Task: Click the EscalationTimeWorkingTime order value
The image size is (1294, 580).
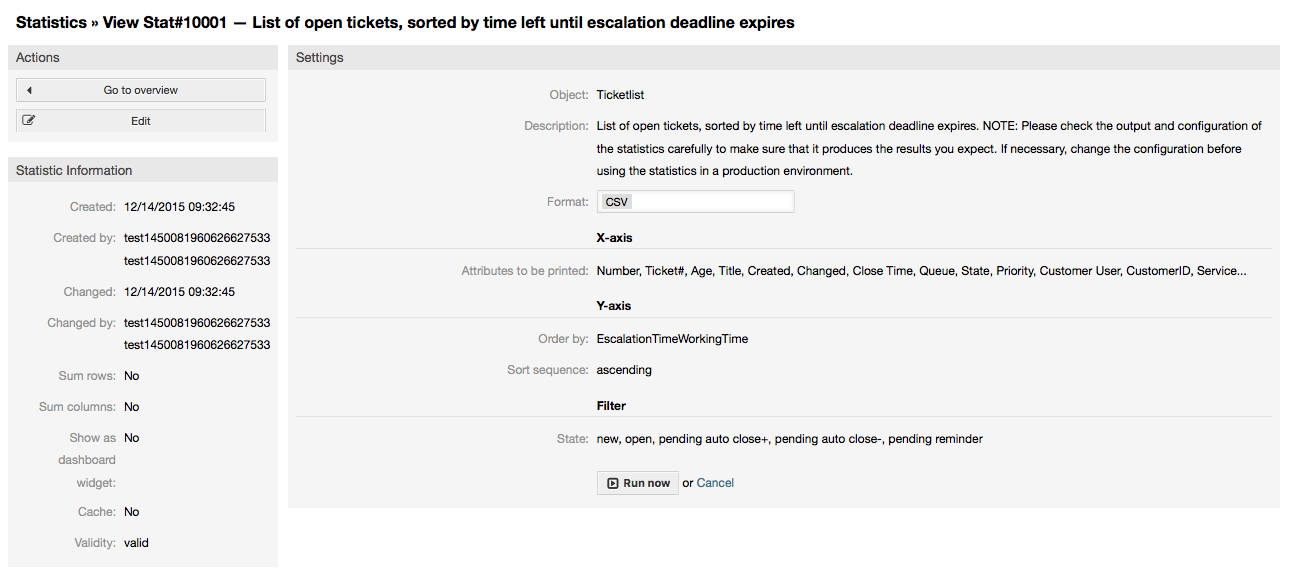Action: (672, 339)
